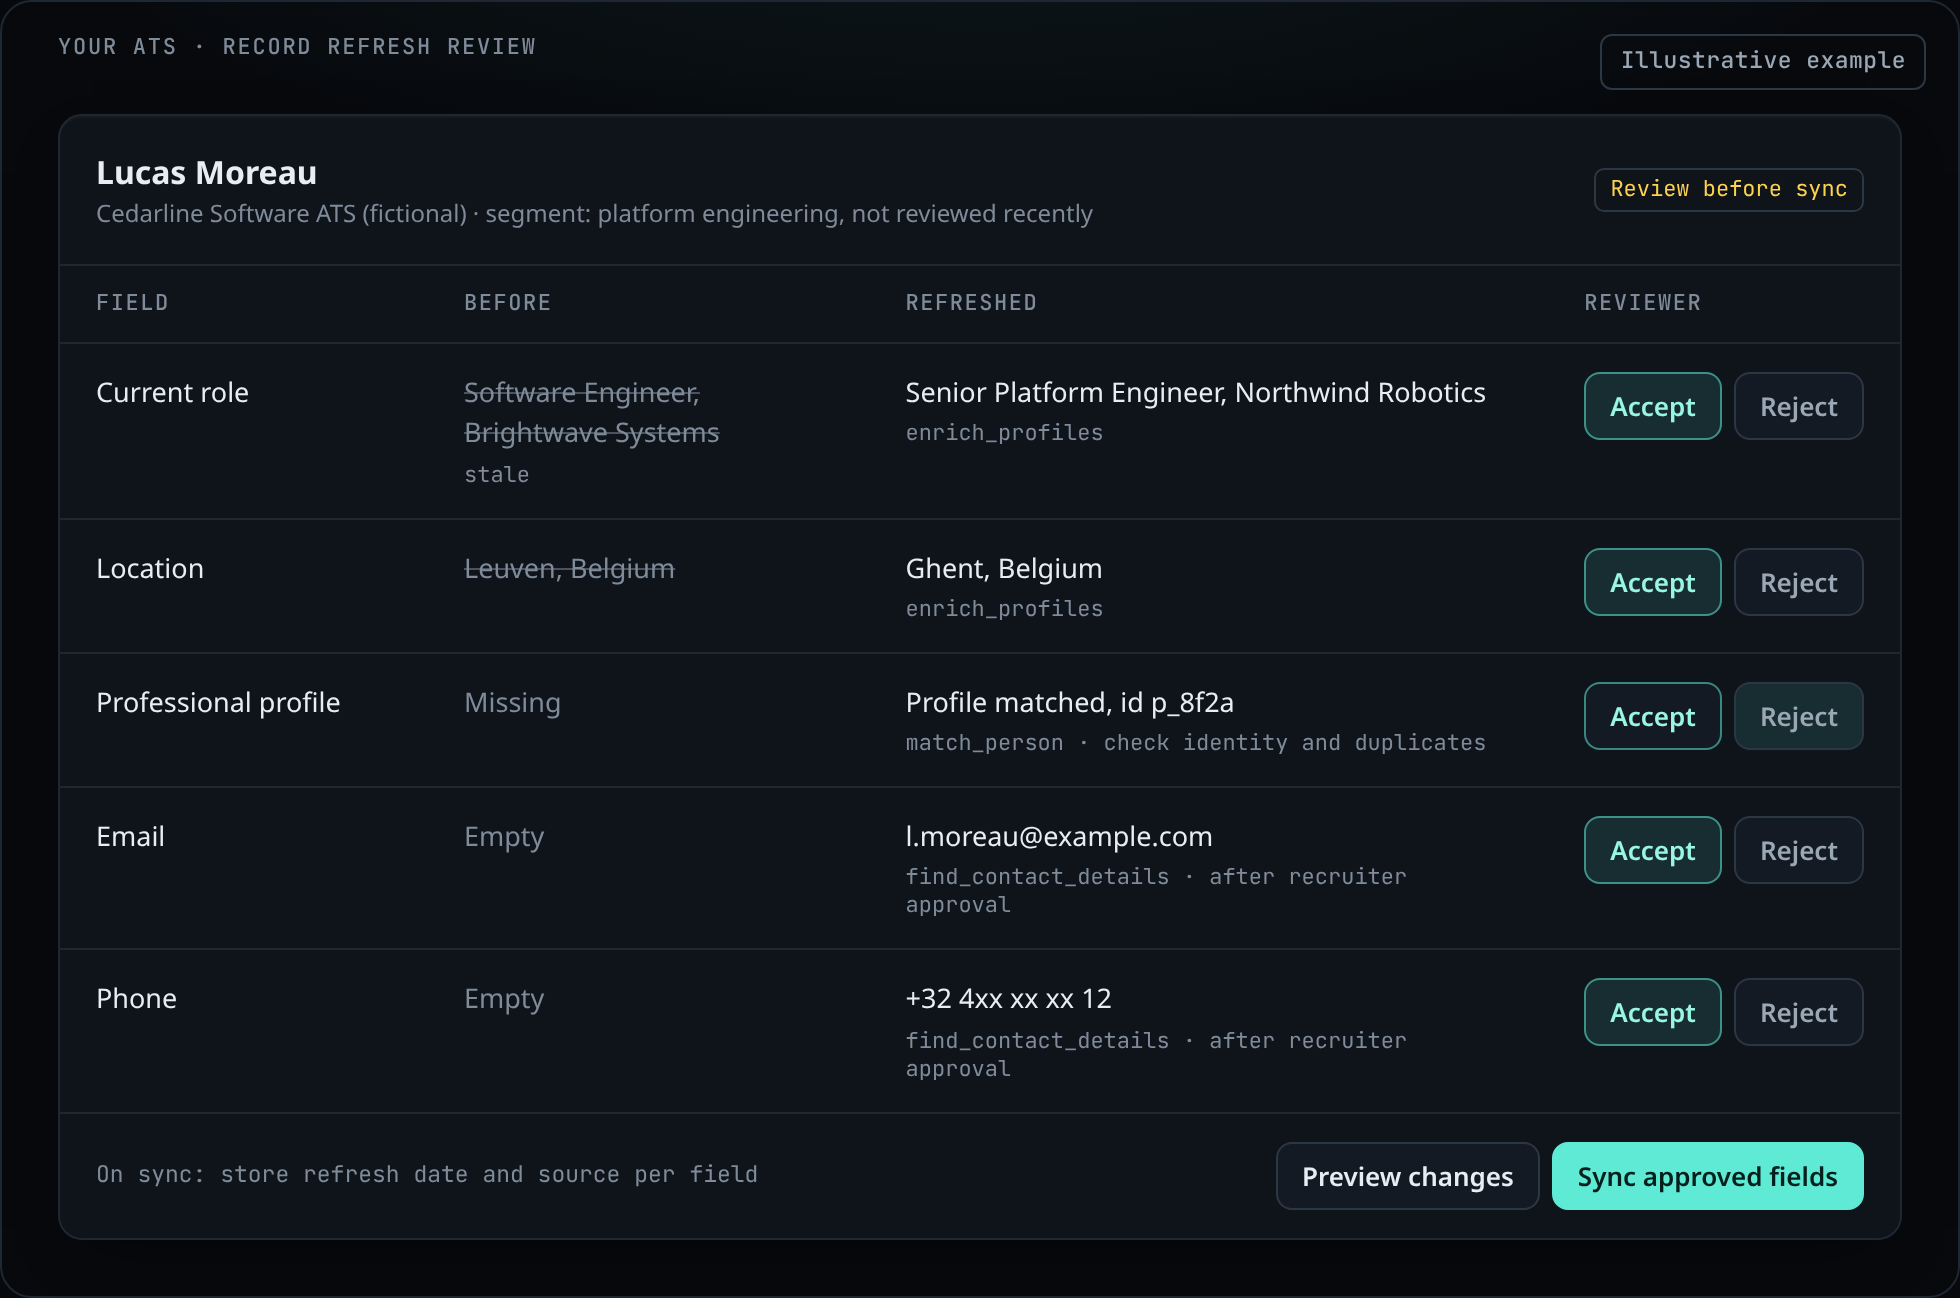Click the struck-through Leuven, Belgium value
Viewport: 1960px width, 1298px height.
coord(569,568)
